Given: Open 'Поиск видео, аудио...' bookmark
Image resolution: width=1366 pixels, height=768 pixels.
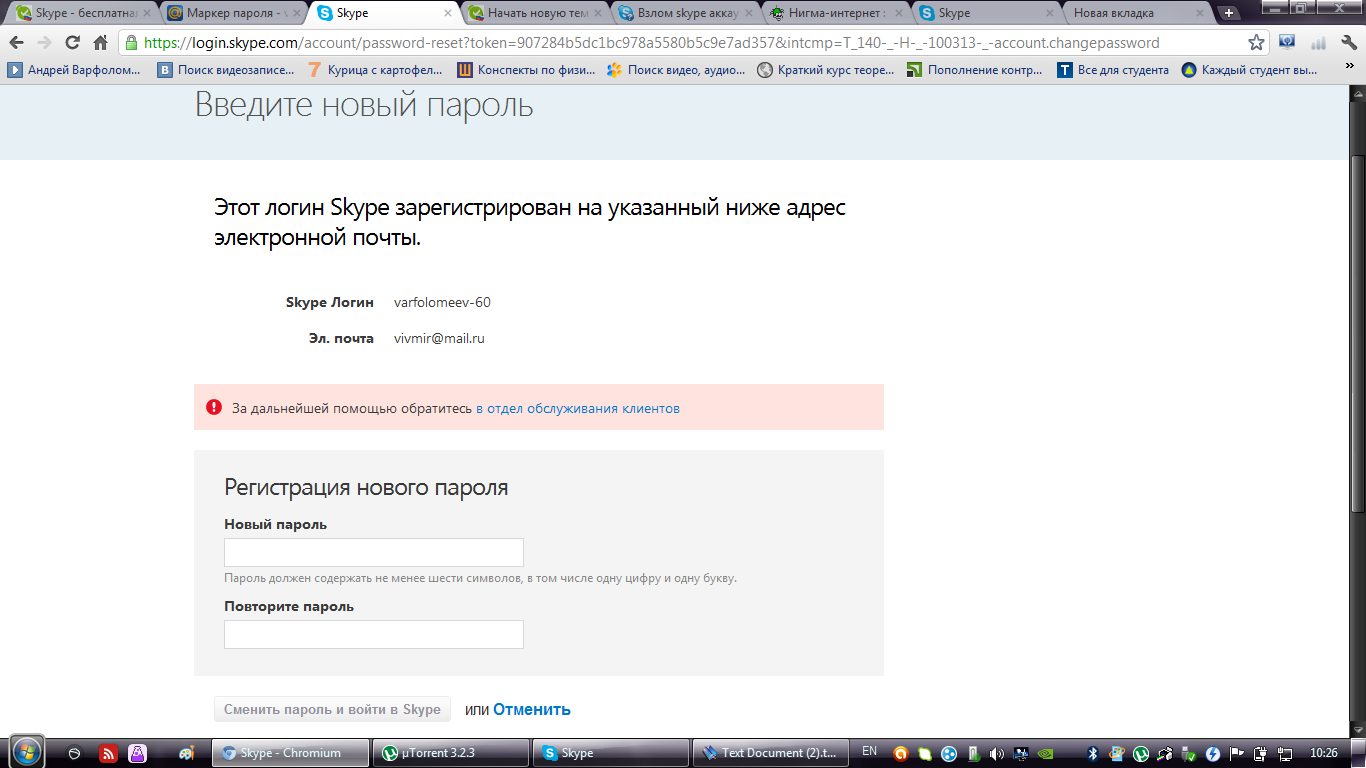Looking at the screenshot, I should pyautogui.click(x=676, y=70).
